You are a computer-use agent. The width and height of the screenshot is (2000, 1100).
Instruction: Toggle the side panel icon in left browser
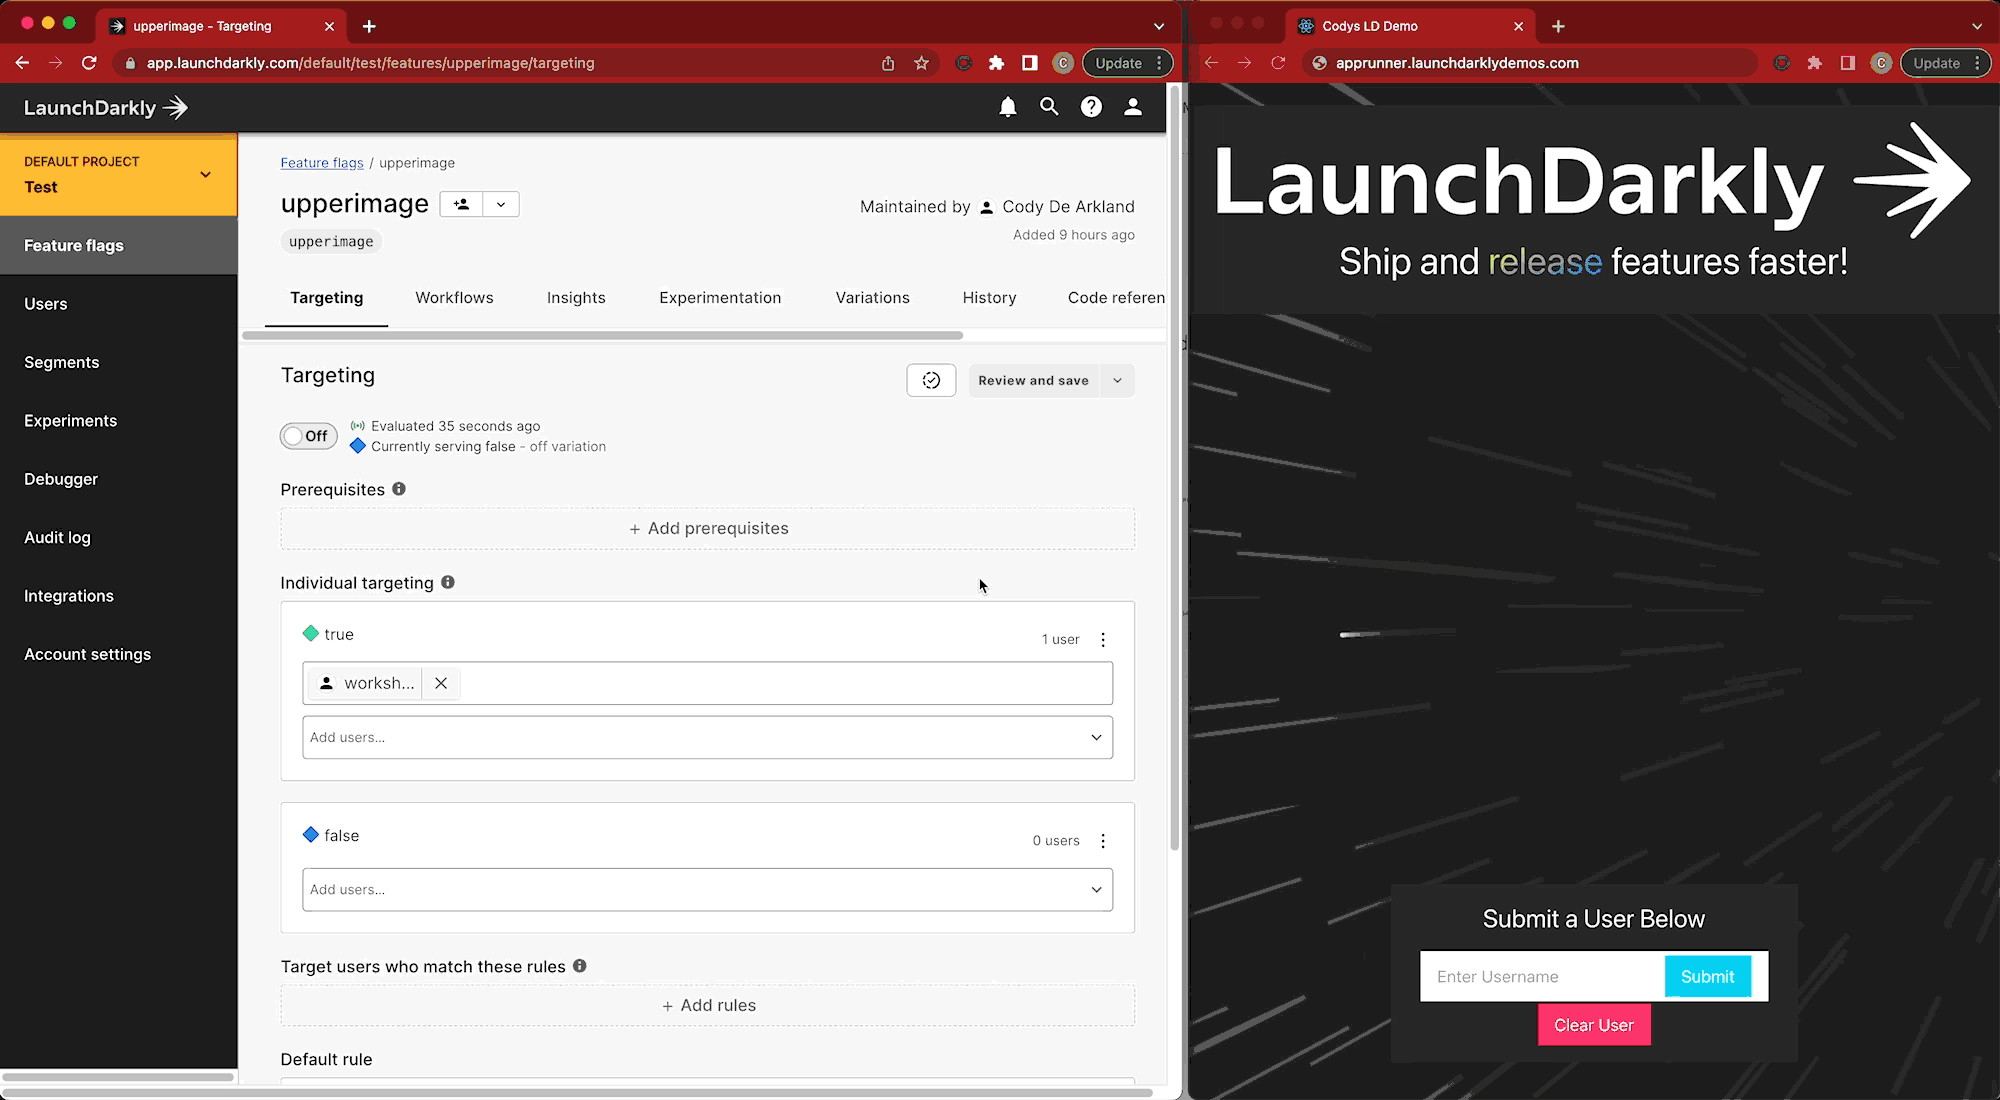(x=1029, y=63)
